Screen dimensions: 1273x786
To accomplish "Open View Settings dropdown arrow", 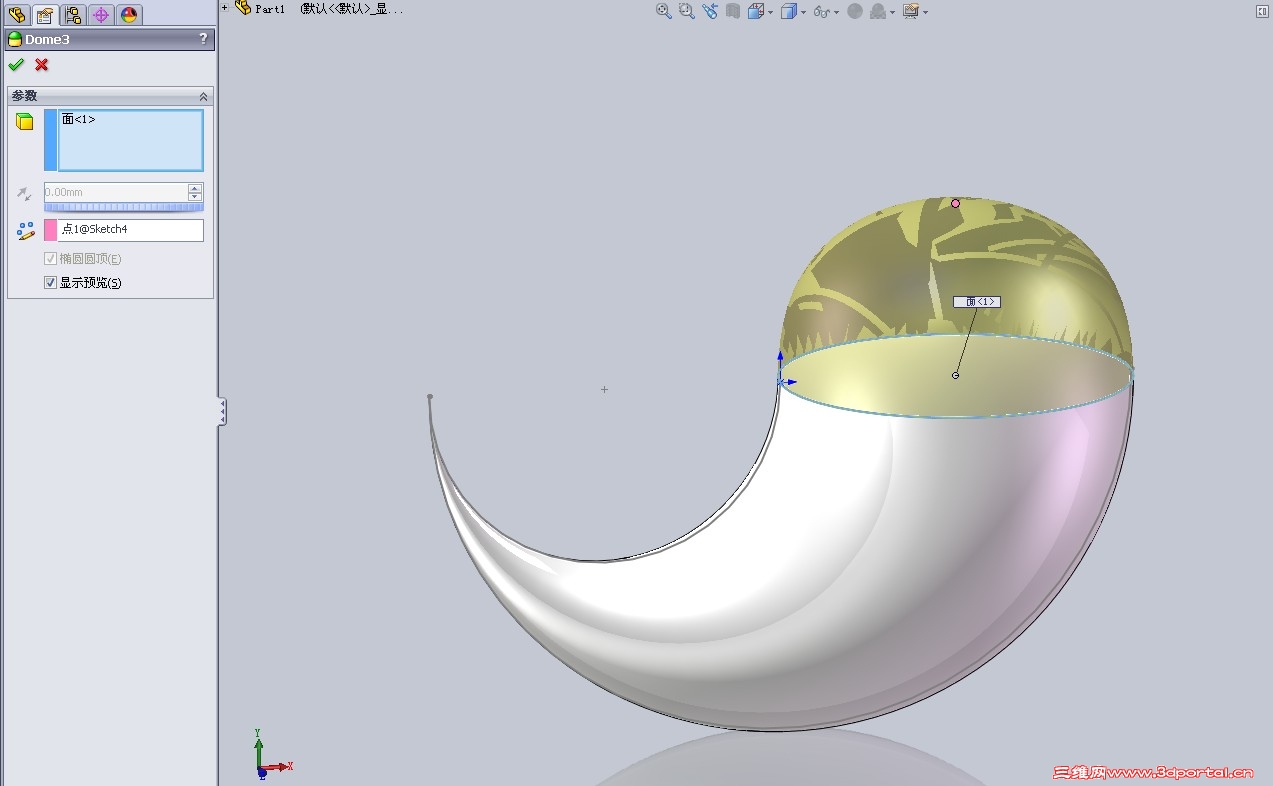I will point(925,13).
